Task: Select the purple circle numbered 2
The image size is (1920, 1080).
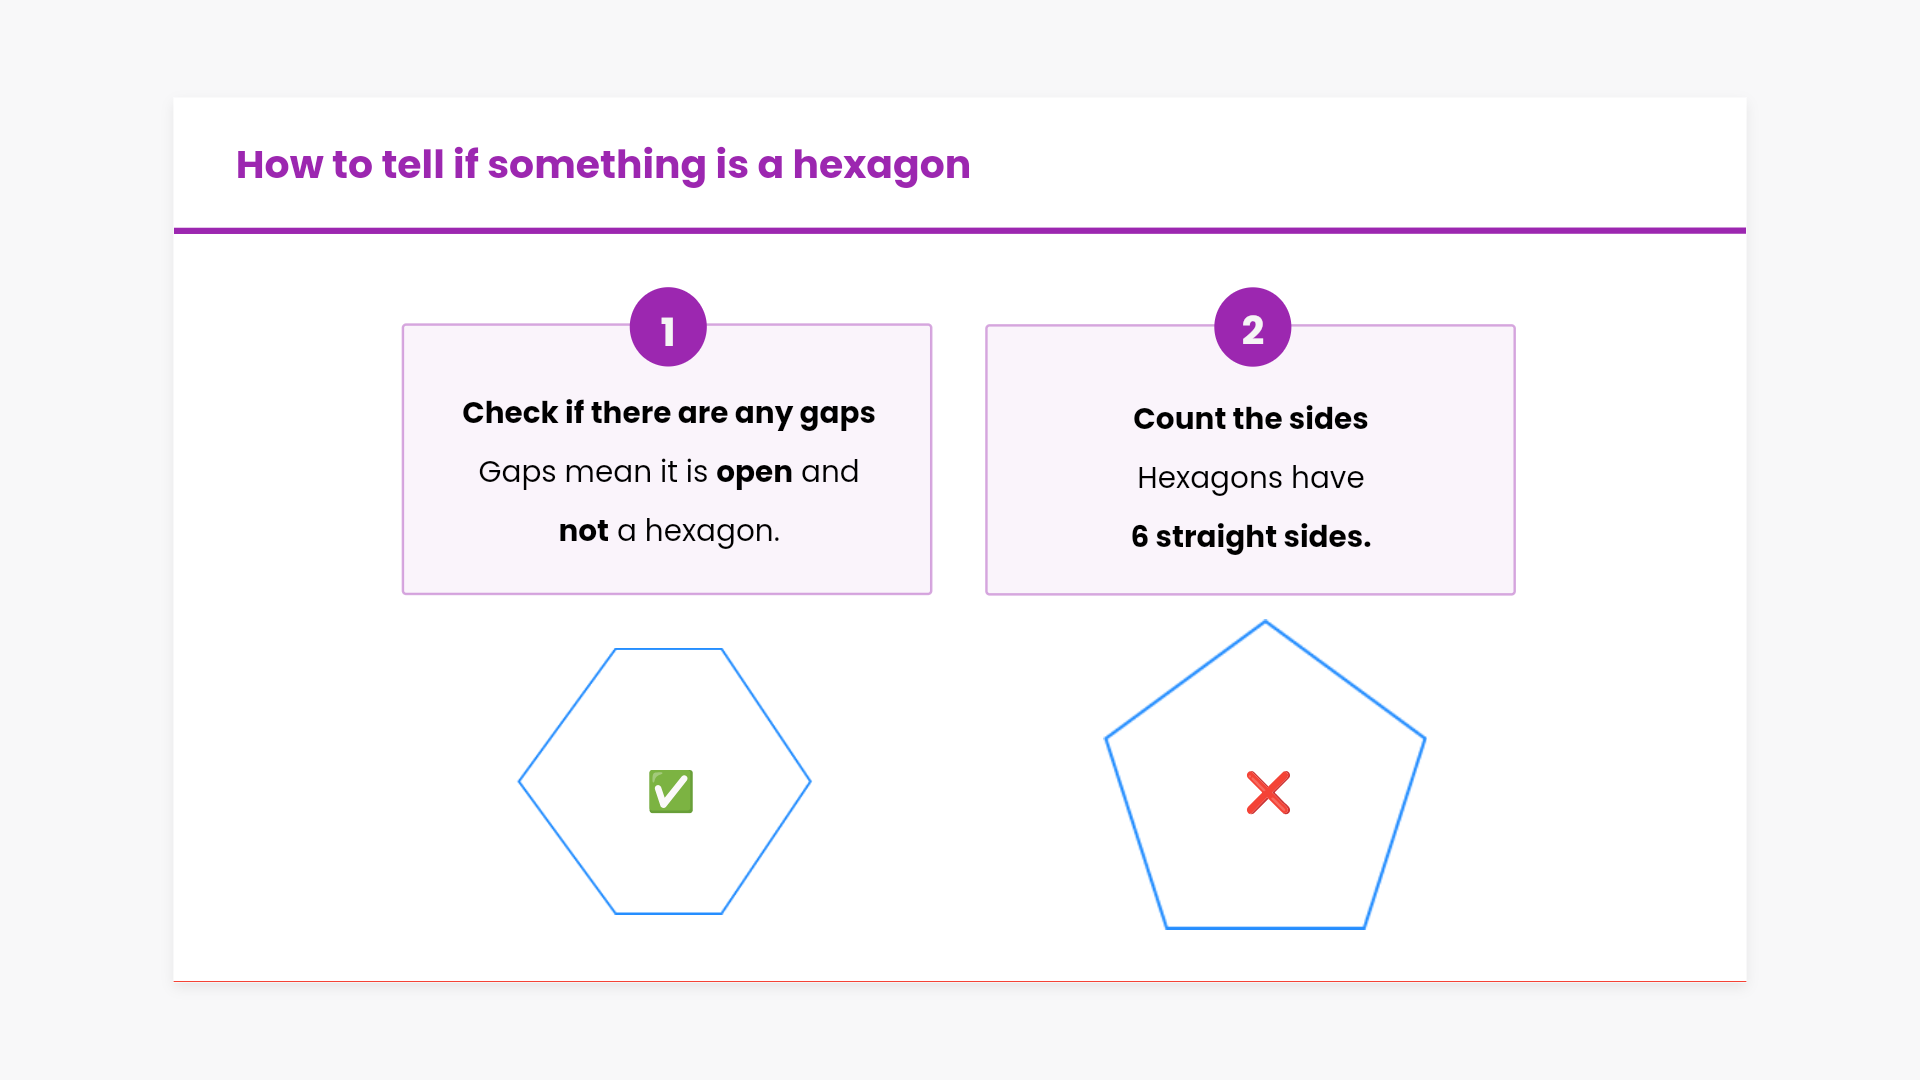Action: coord(1252,328)
